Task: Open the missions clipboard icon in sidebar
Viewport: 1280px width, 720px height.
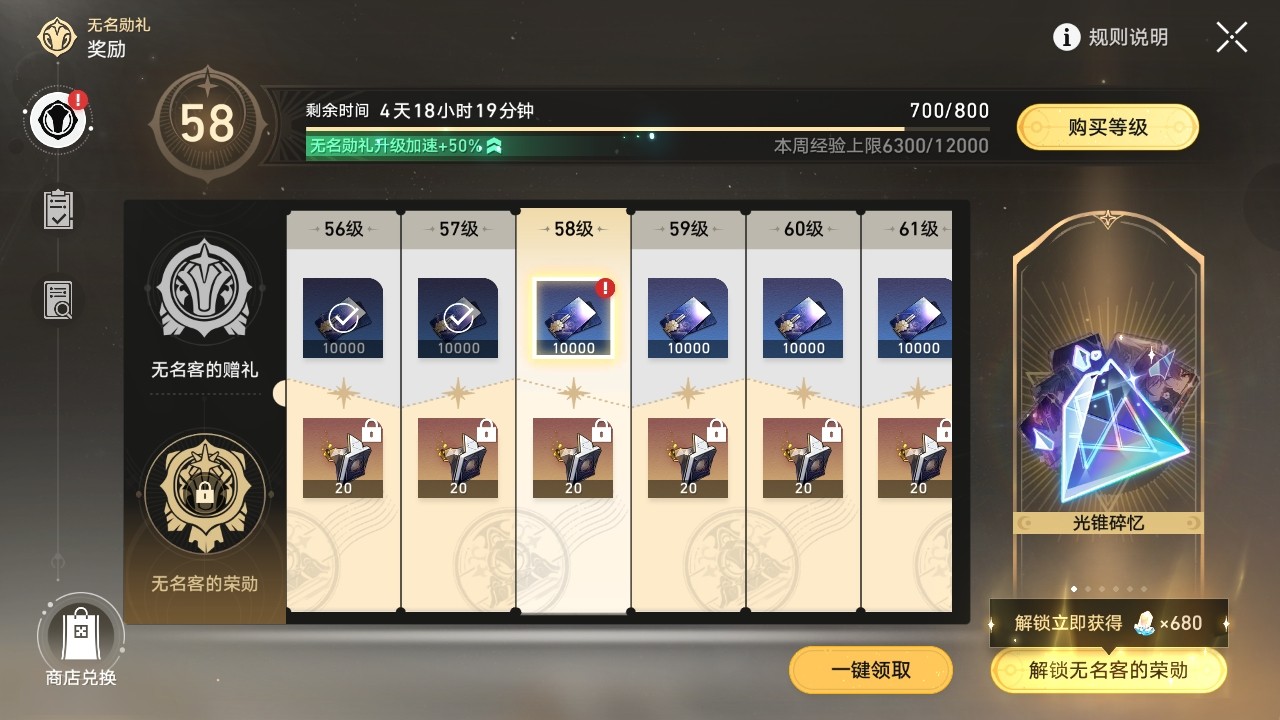Action: (x=58, y=209)
